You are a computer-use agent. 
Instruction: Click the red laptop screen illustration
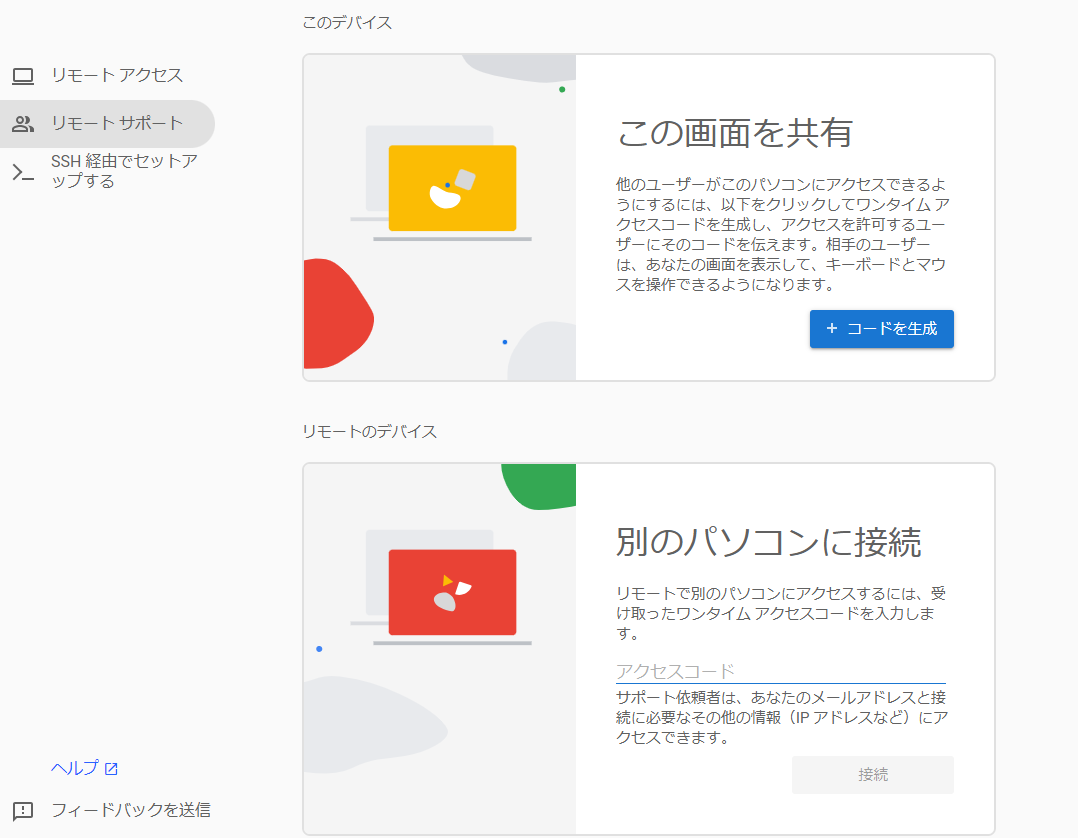pos(452,592)
